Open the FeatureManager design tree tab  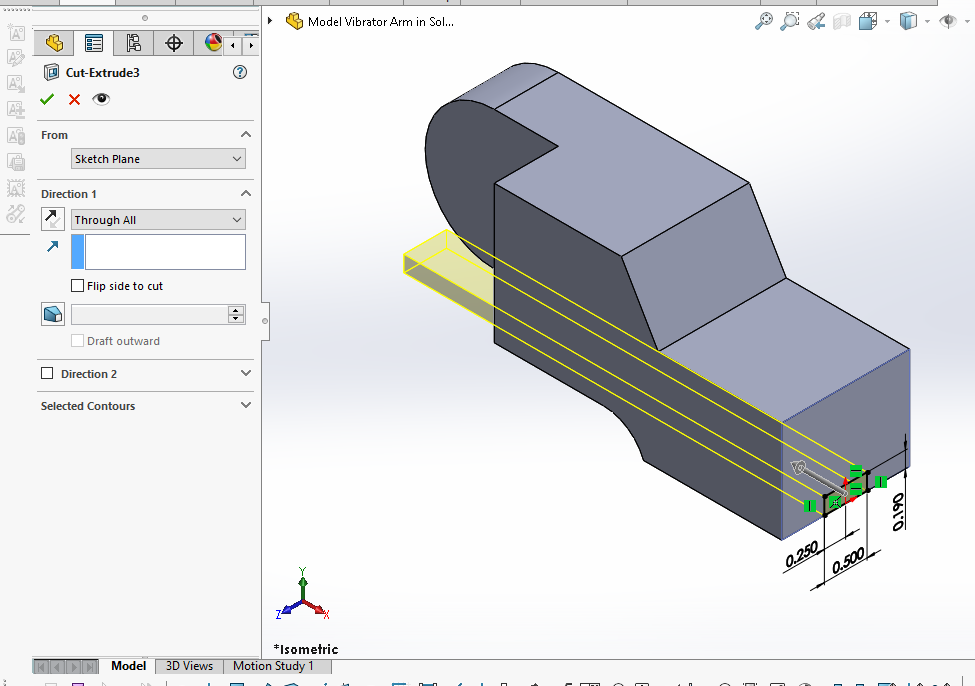[54, 43]
